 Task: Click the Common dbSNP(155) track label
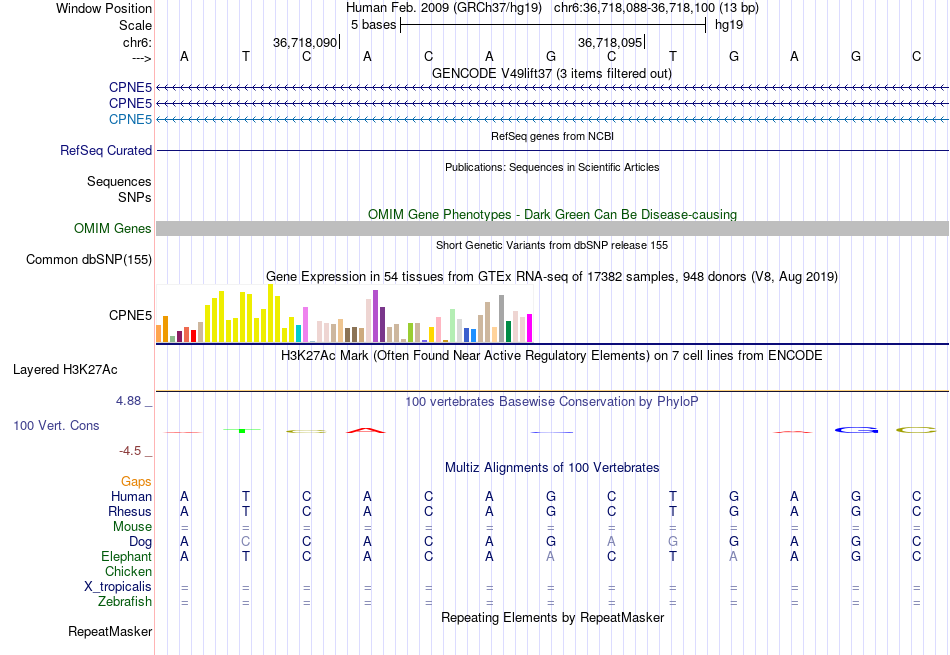pyautogui.click(x=89, y=259)
